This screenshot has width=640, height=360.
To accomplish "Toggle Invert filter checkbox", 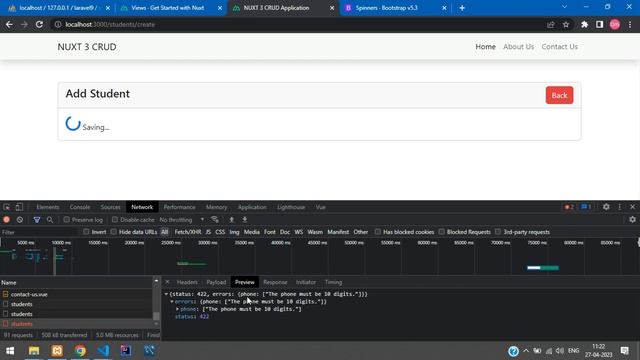I will (86, 232).
